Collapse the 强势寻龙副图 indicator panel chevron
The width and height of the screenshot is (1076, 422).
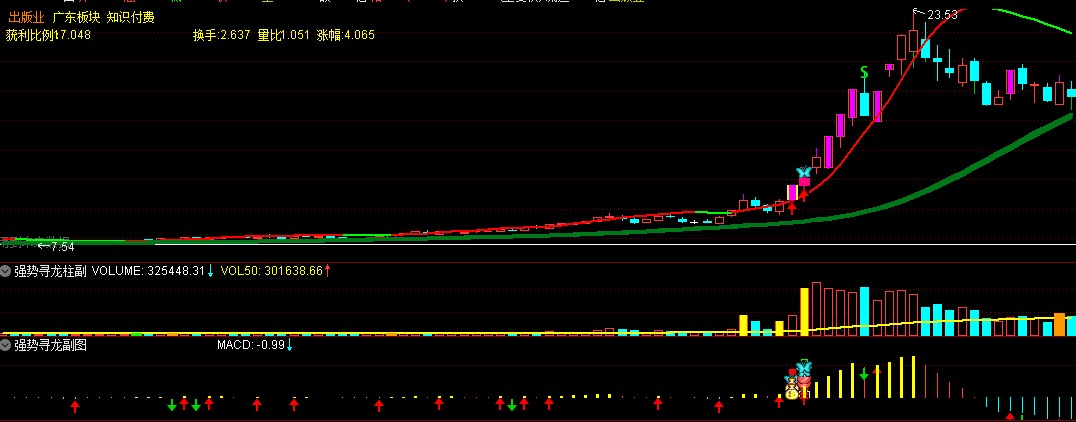6,345
